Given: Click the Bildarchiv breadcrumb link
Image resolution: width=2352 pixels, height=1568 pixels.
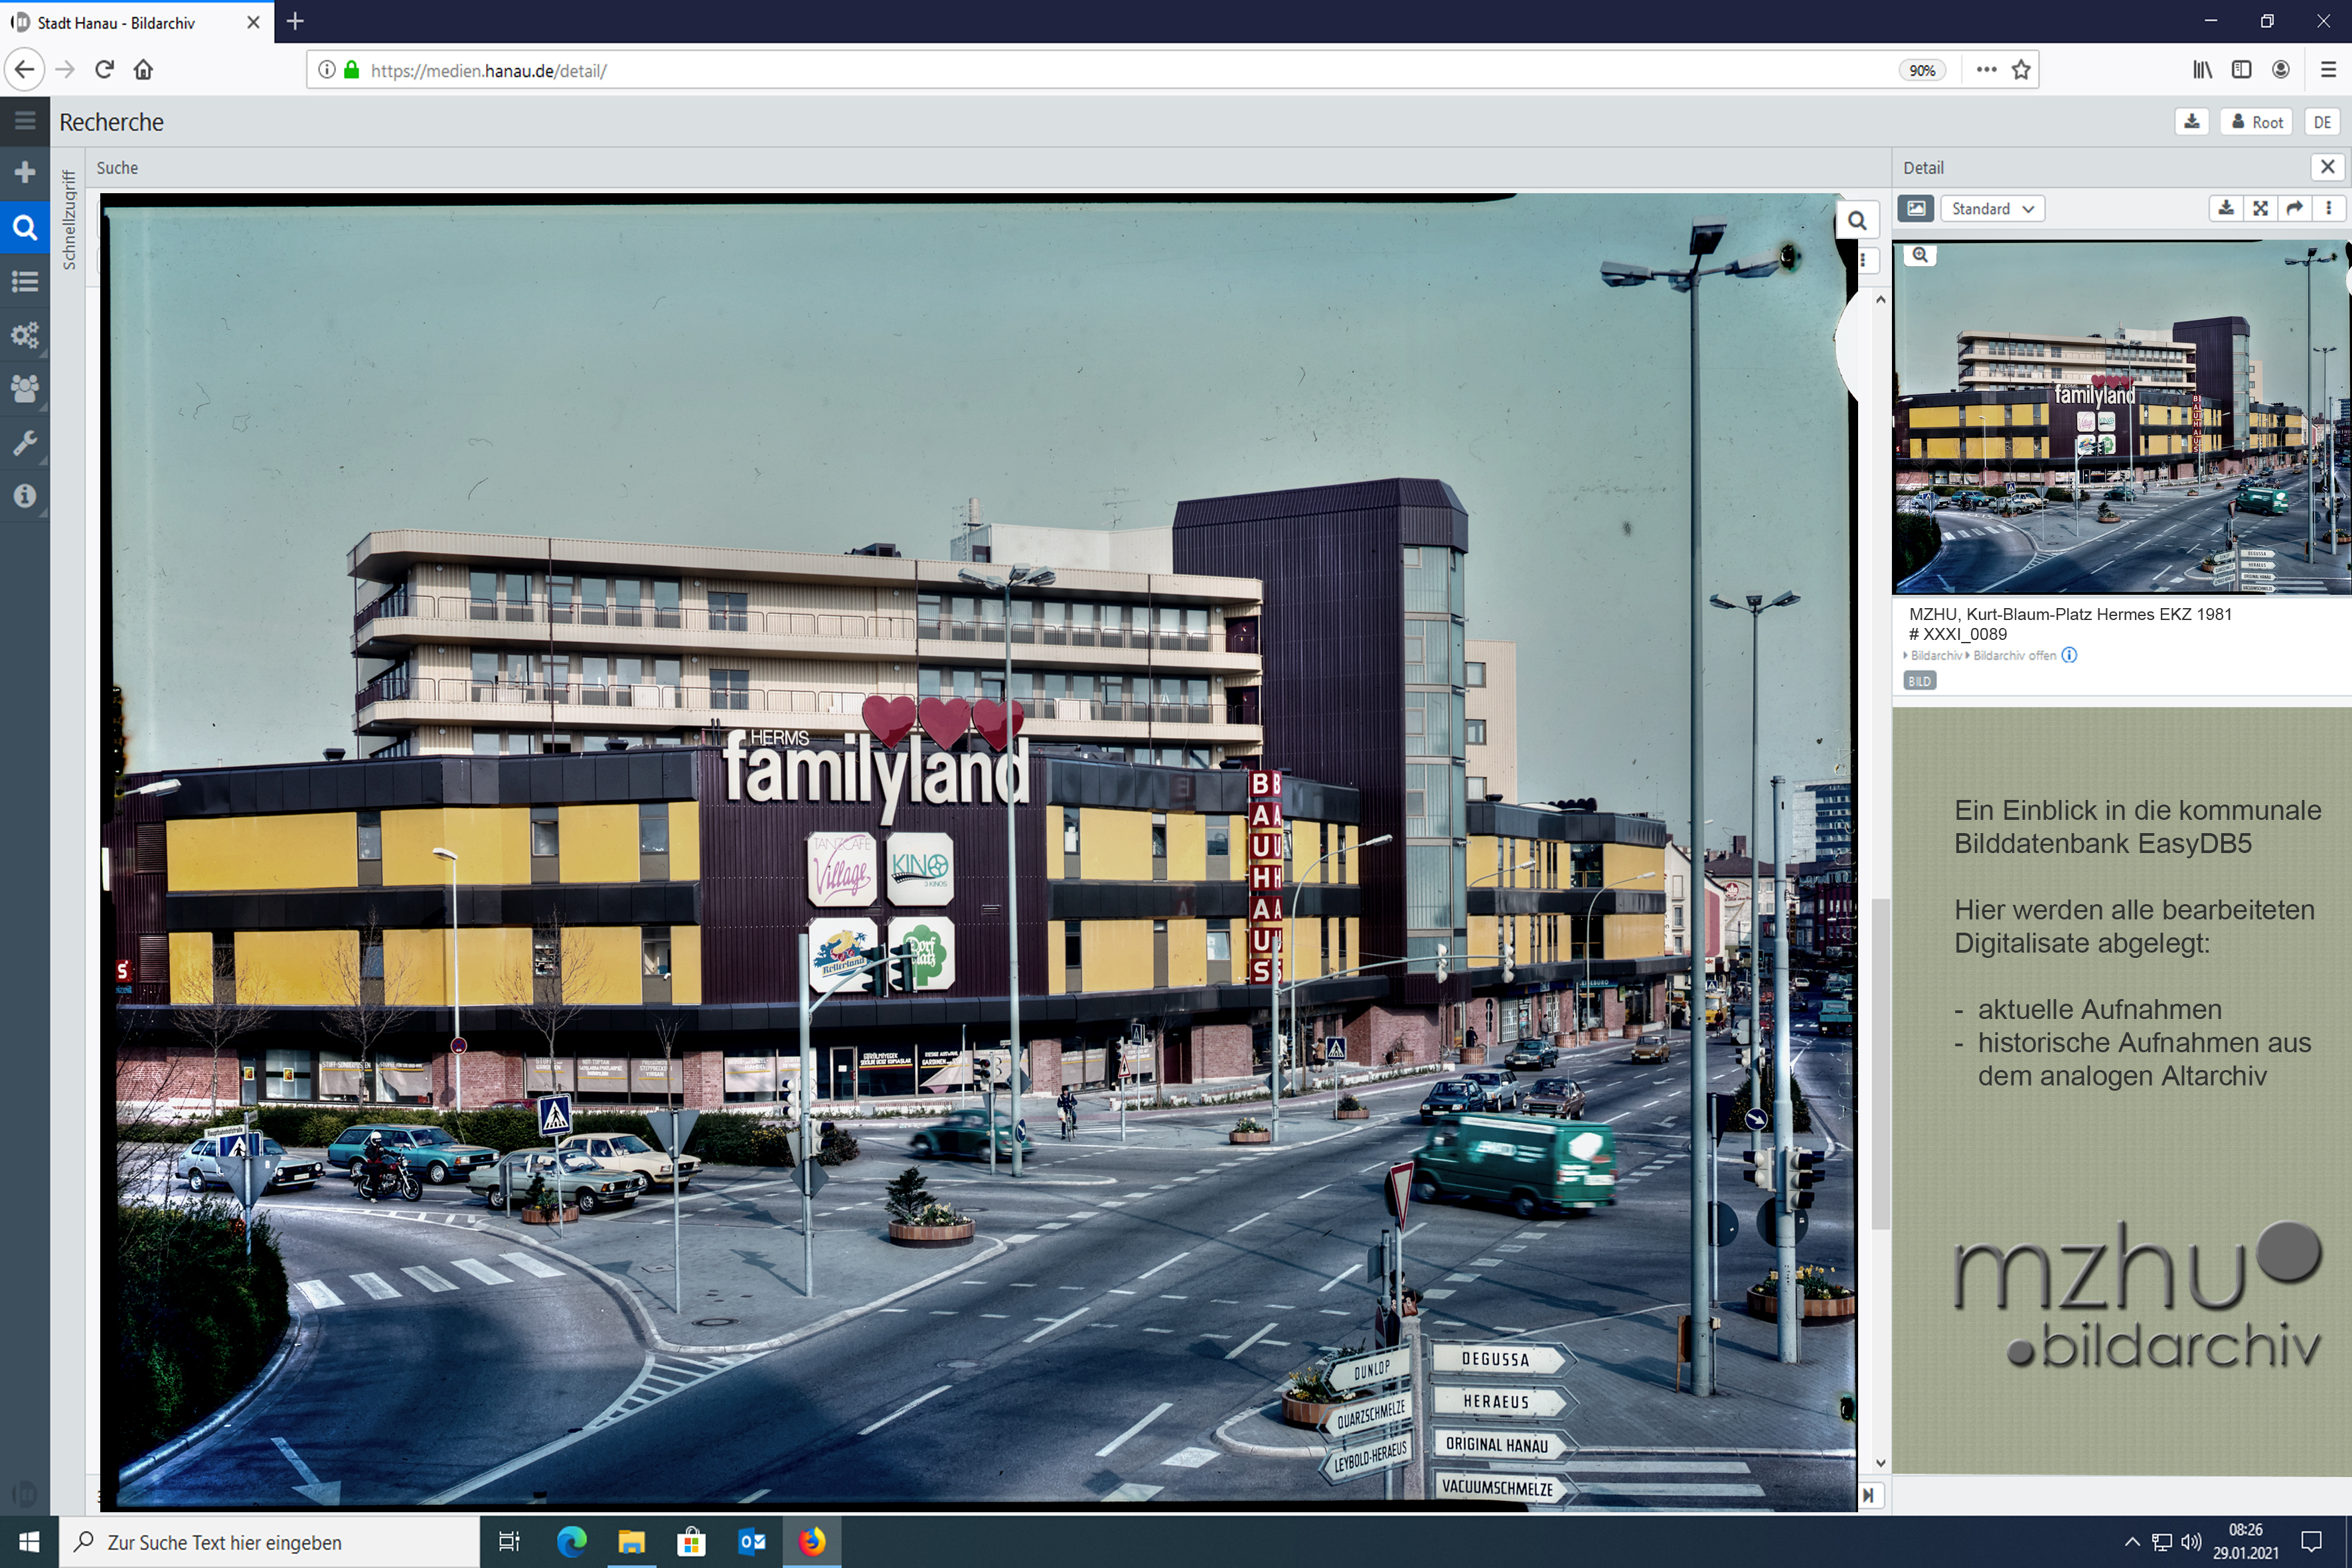Looking at the screenshot, I should 1935,656.
